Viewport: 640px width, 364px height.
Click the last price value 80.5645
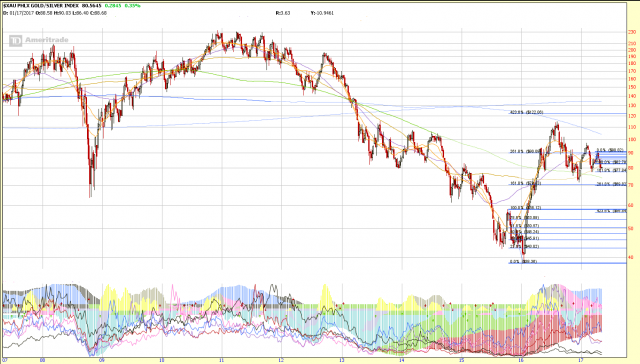coord(92,6)
